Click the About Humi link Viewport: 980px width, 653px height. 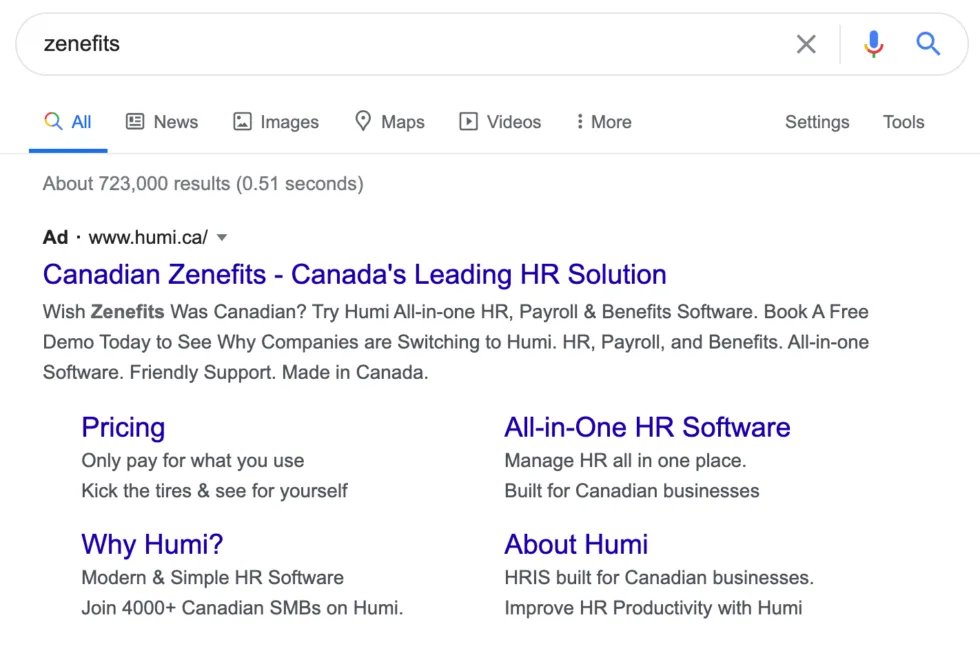(577, 544)
